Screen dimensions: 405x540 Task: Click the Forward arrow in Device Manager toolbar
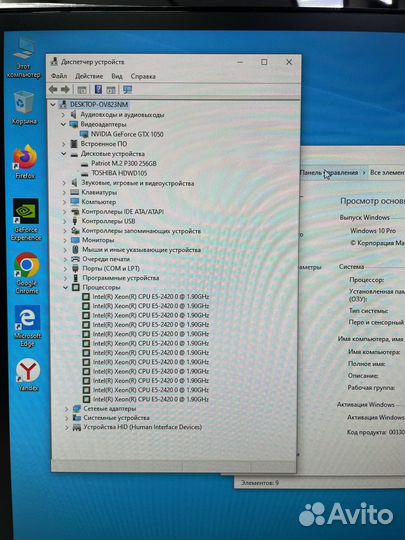point(65,90)
